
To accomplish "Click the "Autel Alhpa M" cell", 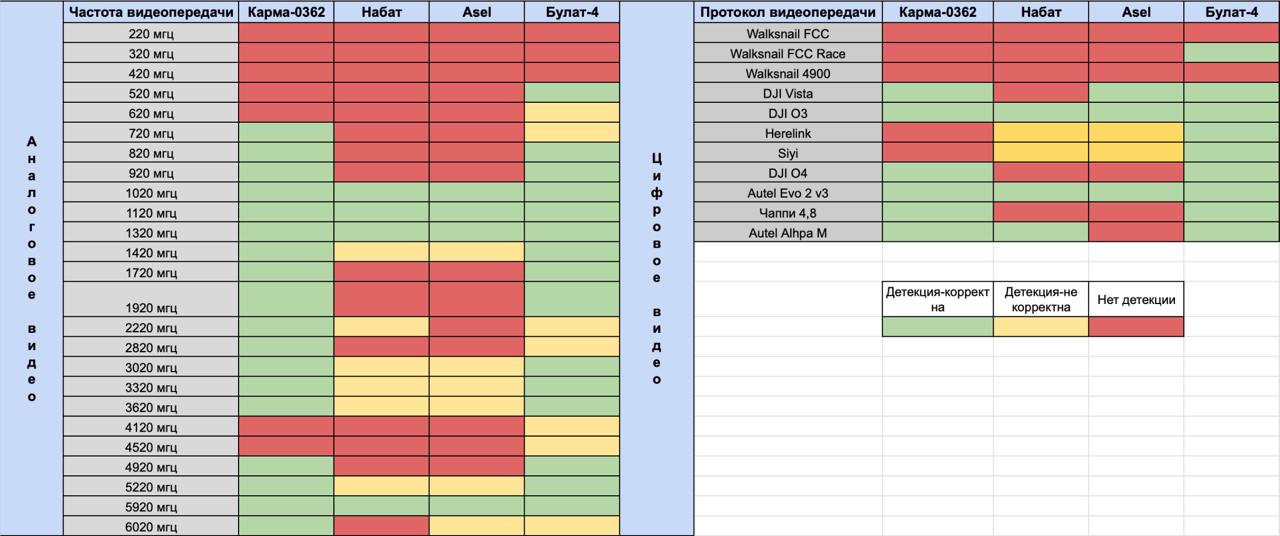I will (x=788, y=232).
